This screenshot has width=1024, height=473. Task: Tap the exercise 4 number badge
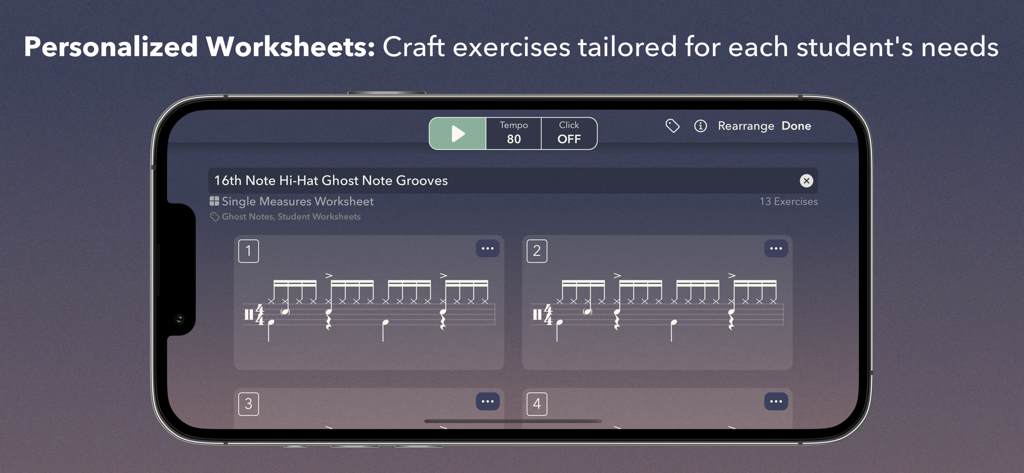click(537, 404)
